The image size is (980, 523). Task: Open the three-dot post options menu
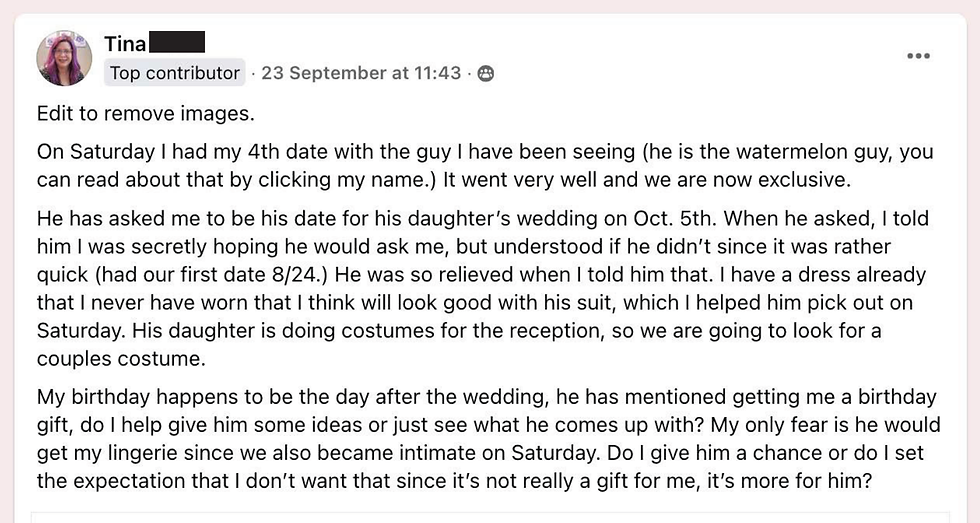pos(918,56)
